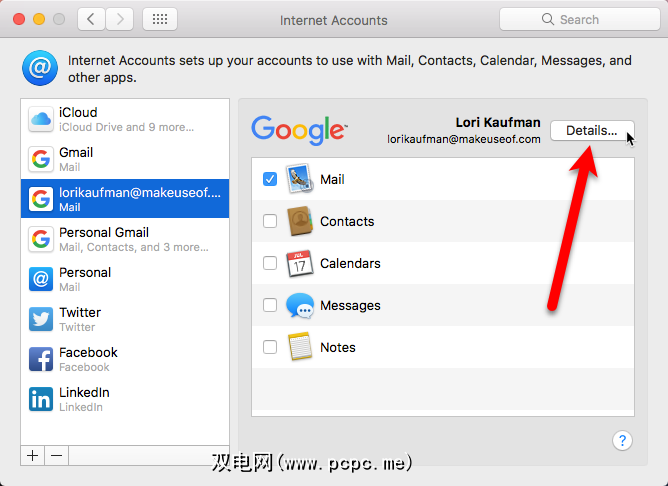Viewport: 668px width, 486px height.
Task: Click the Calendars service label
Action: click(x=350, y=263)
